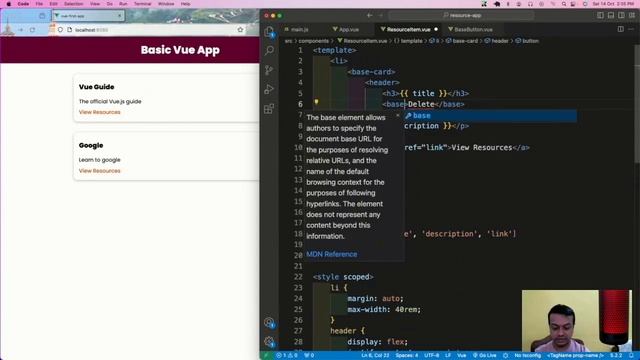640x360 pixels.
Task: Bookmark the page with the browser star icon
Action: coord(240,30)
